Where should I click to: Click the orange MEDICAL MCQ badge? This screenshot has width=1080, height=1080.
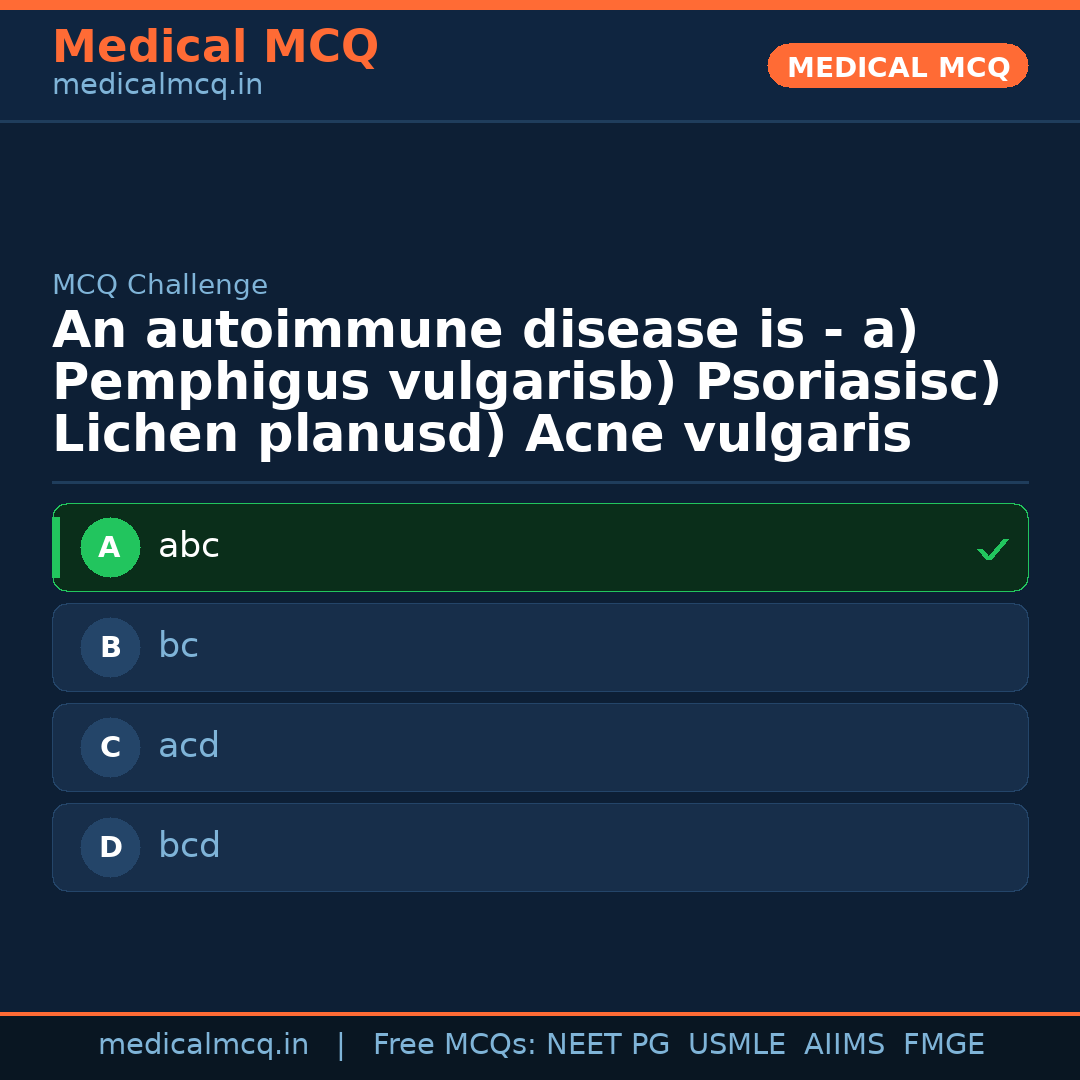pyautogui.click(x=897, y=66)
